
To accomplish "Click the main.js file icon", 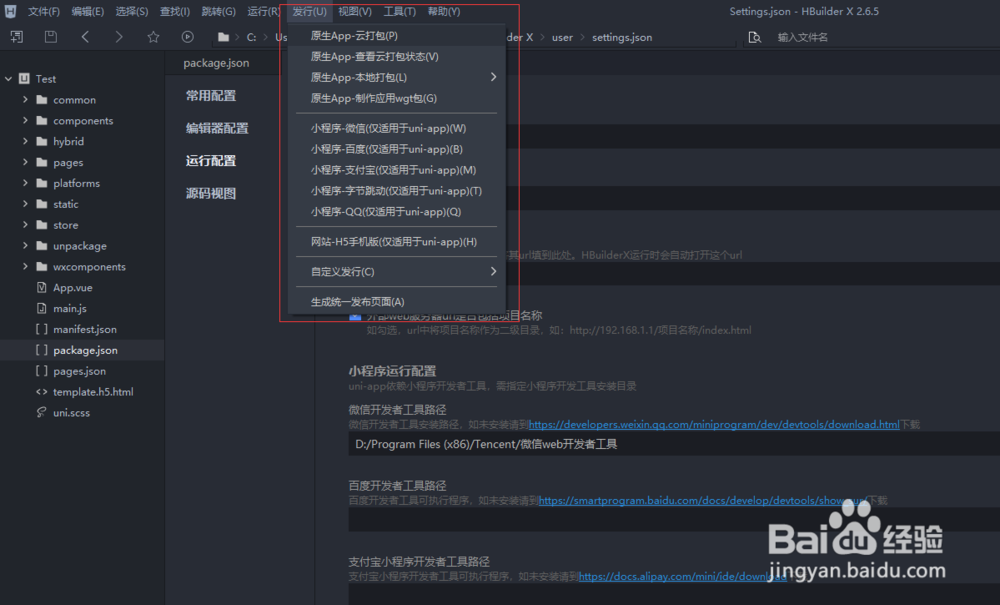I will click(x=41, y=308).
